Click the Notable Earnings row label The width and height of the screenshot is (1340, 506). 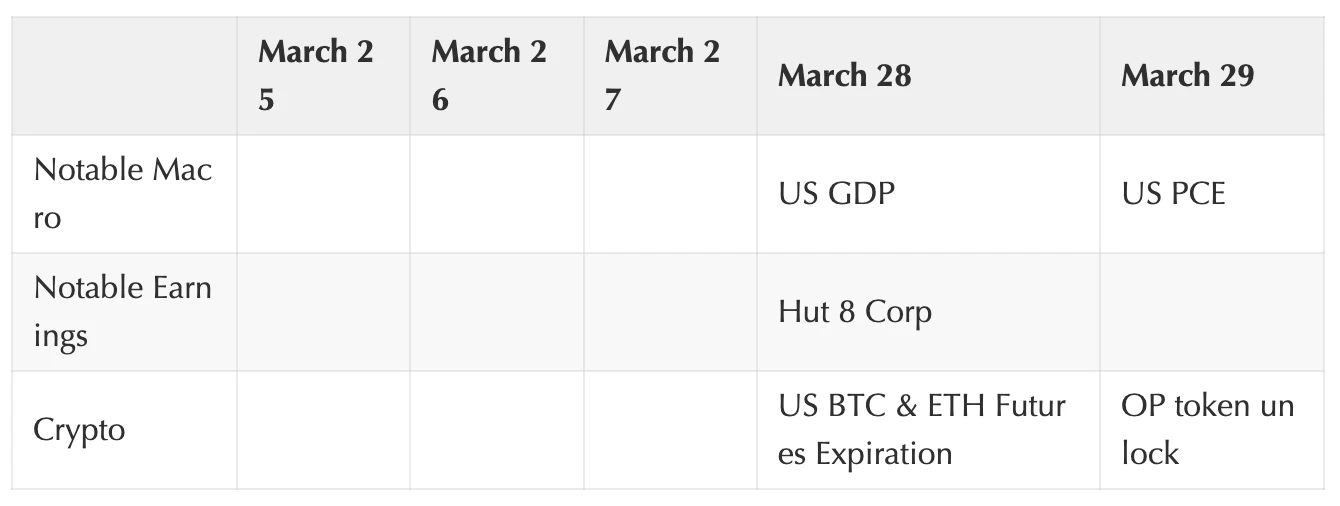tap(123, 312)
